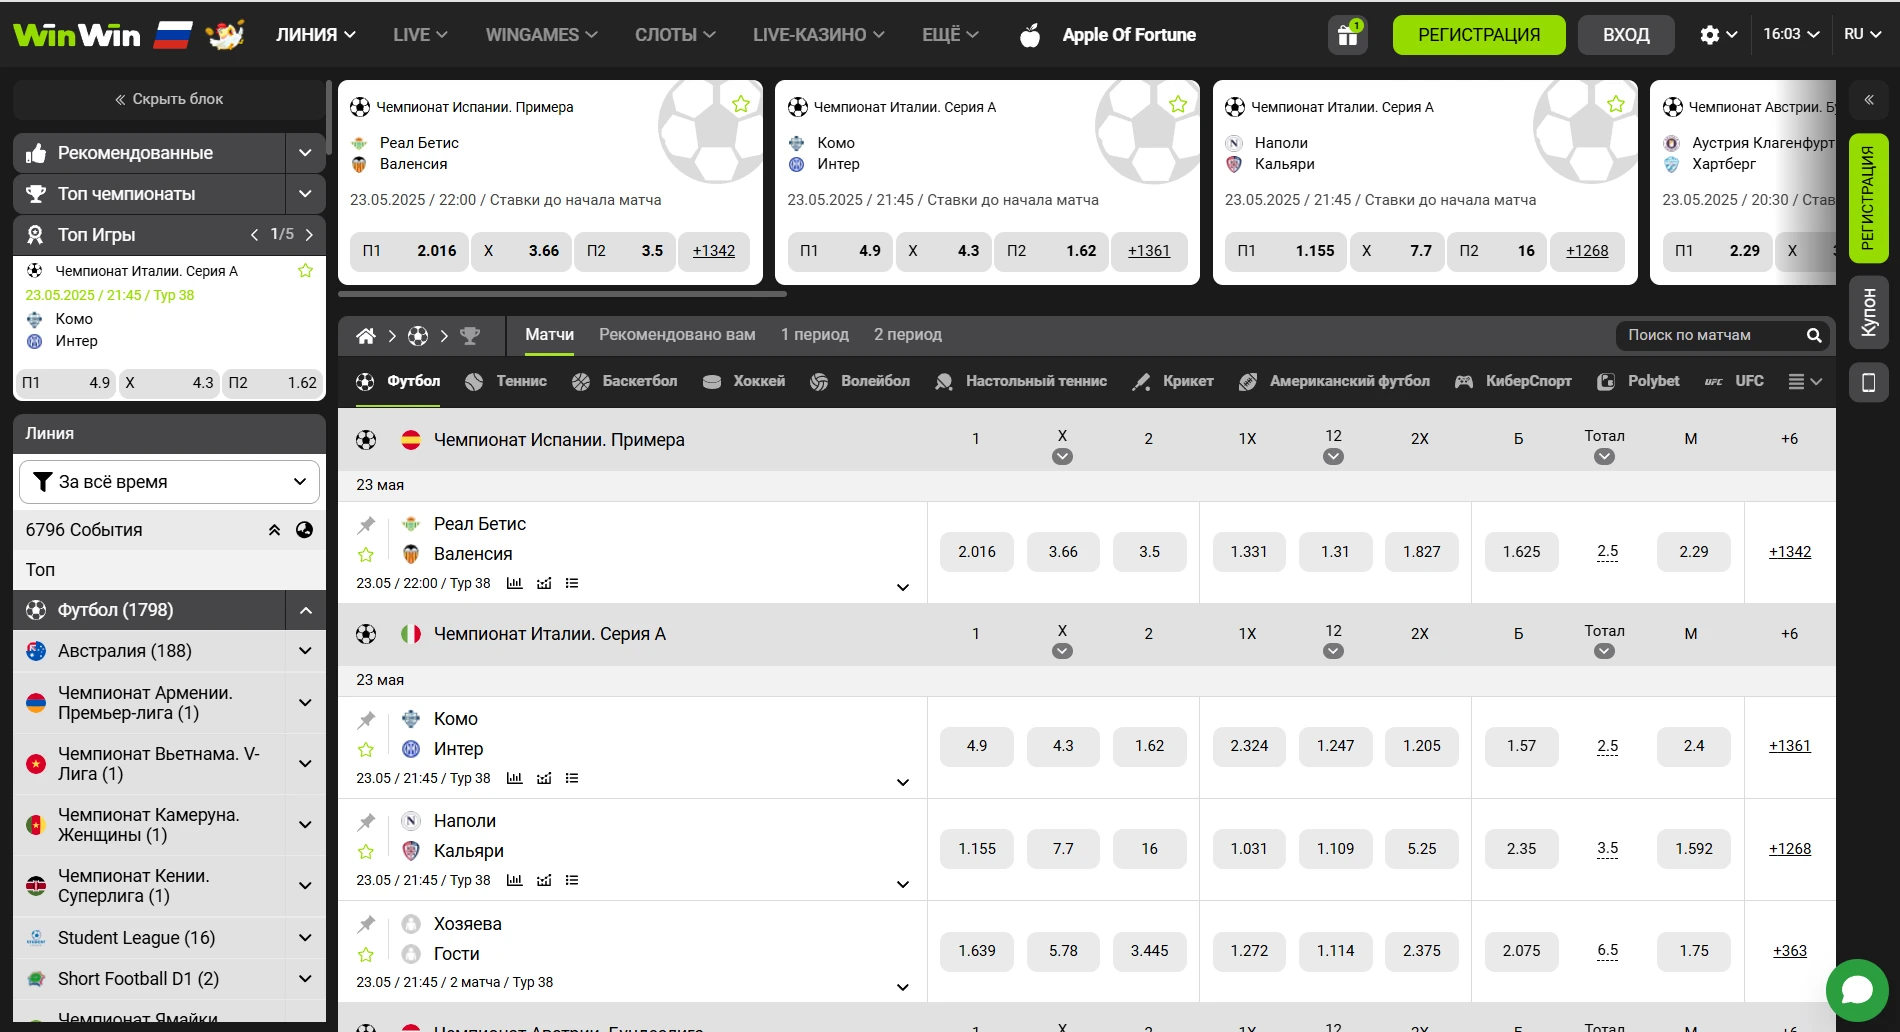Open statistics chart icon for Реал Бетис match

coord(514,583)
